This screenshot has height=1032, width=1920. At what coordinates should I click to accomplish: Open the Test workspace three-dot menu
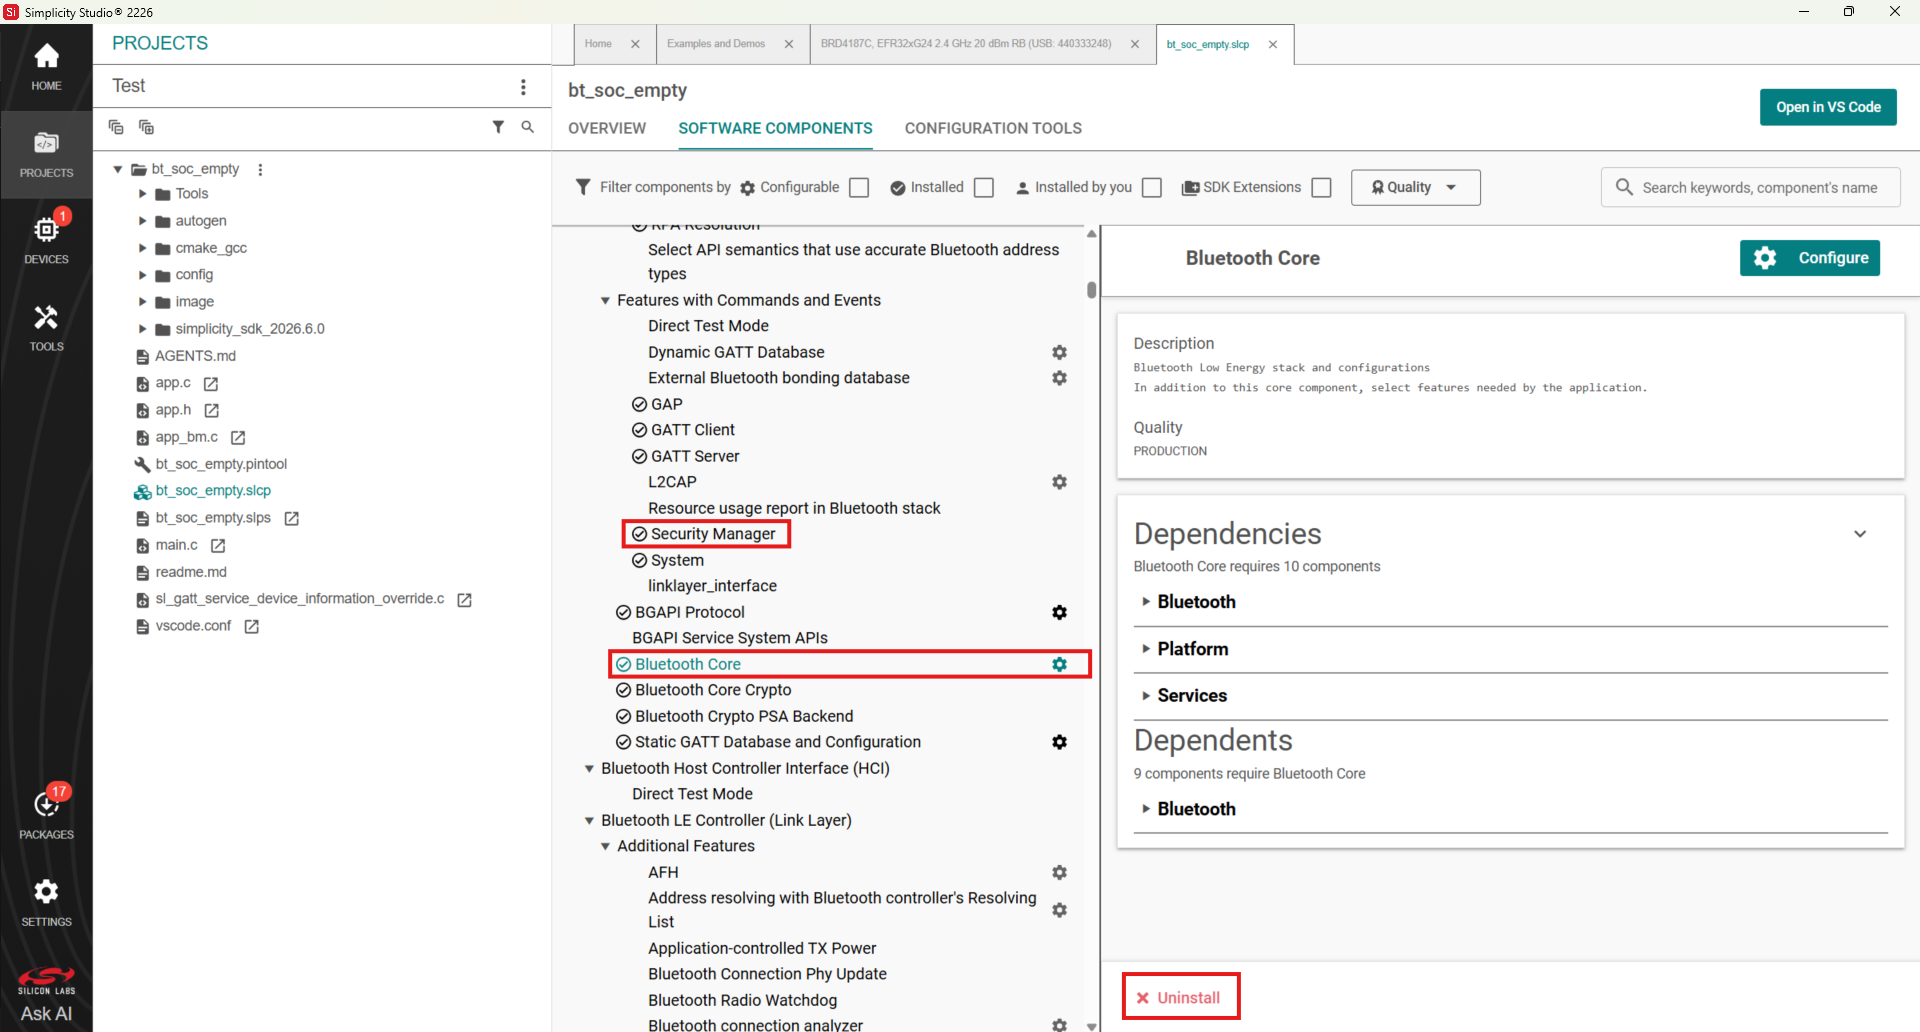pyautogui.click(x=523, y=87)
